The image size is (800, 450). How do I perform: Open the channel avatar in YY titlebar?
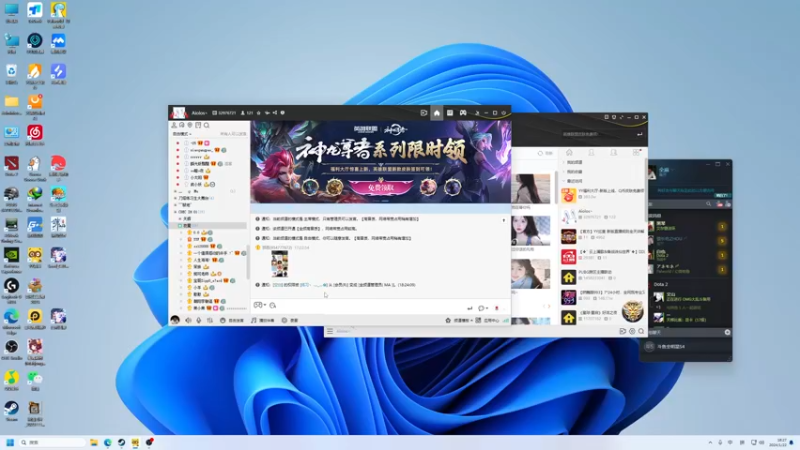coord(178,113)
